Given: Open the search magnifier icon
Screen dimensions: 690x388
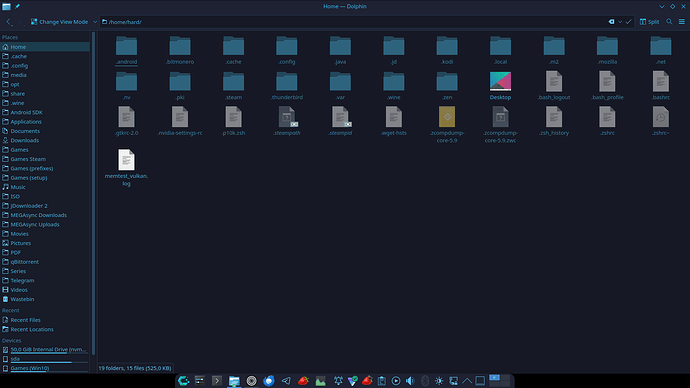Looking at the screenshot, I should pos(669,22).
